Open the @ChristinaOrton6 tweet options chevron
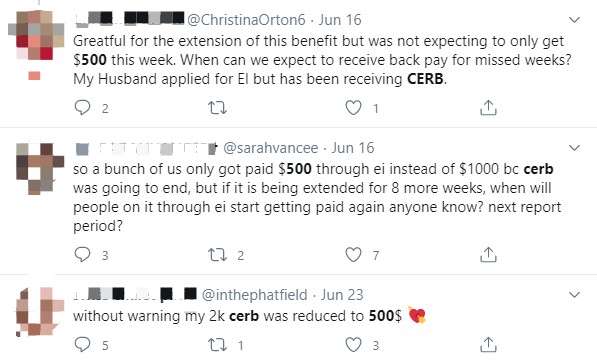This screenshot has height=364, width=597. (574, 19)
